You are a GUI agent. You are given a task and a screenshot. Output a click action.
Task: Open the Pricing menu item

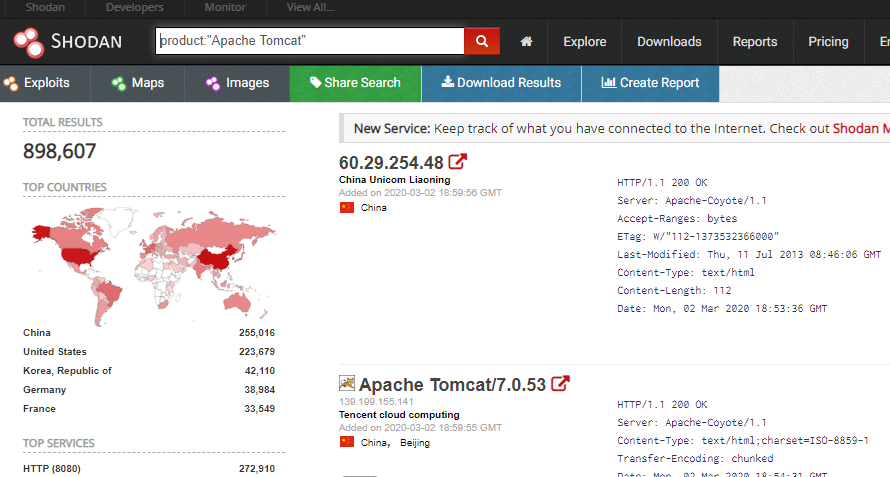coord(827,42)
